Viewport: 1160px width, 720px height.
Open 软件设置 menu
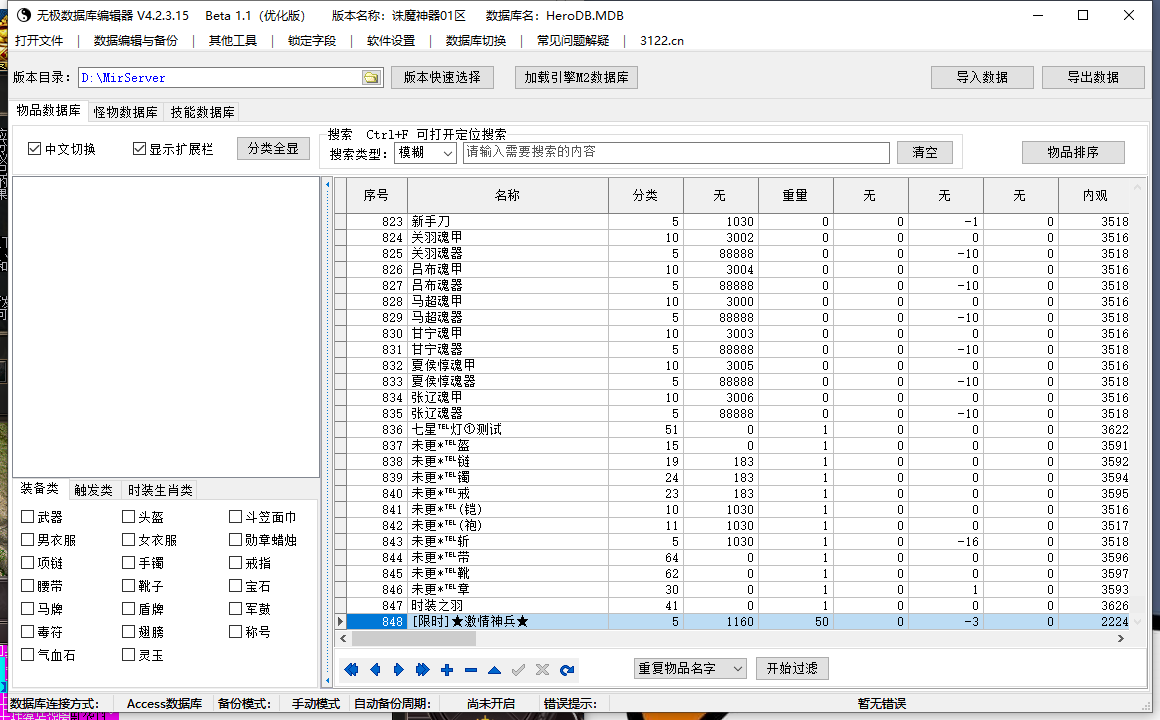391,41
